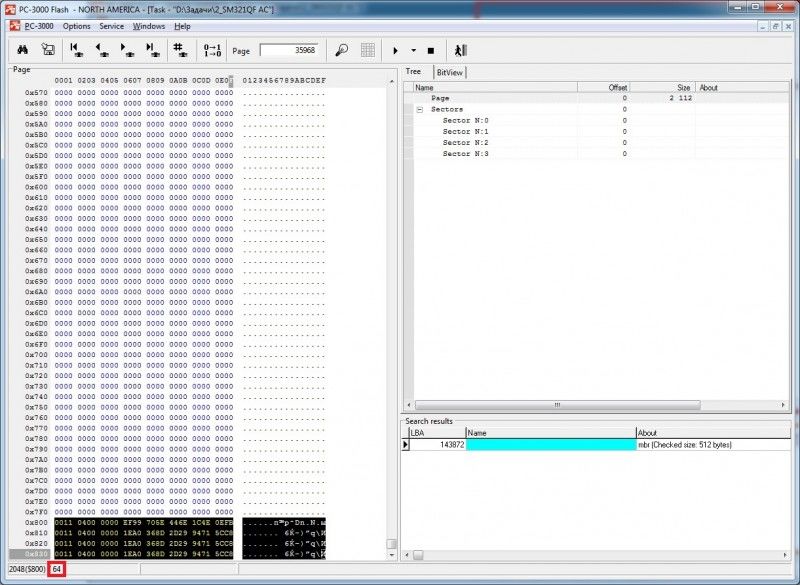Click the Page number input field
The width and height of the screenshot is (800, 585).
(x=289, y=50)
